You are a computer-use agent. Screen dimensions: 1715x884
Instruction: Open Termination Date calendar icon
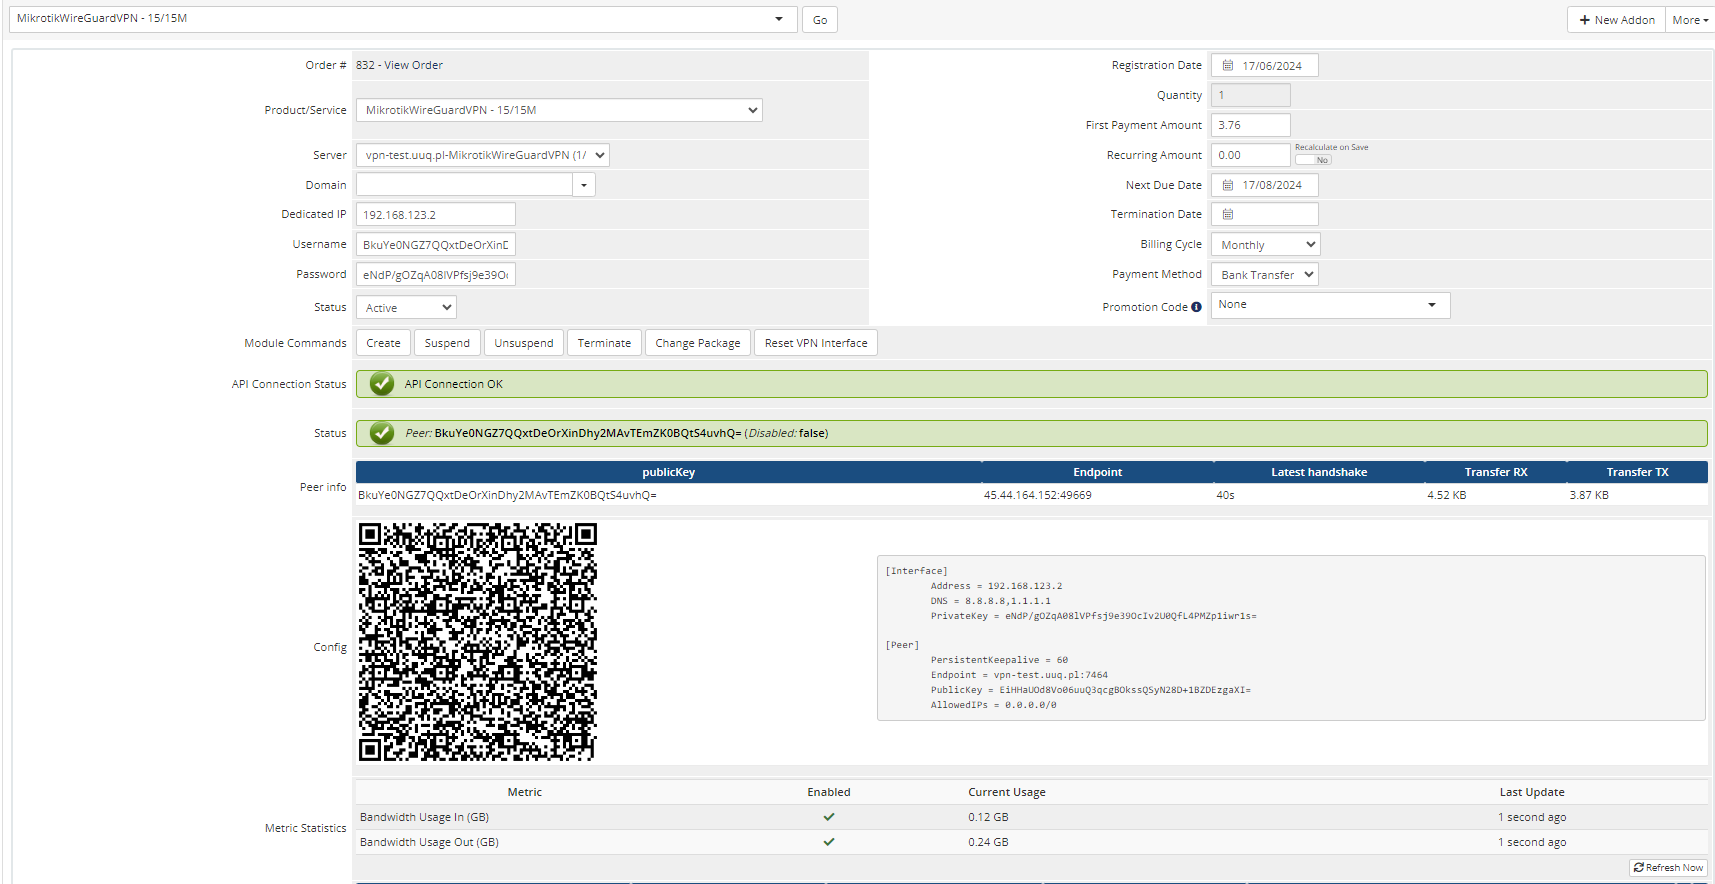[1228, 214]
